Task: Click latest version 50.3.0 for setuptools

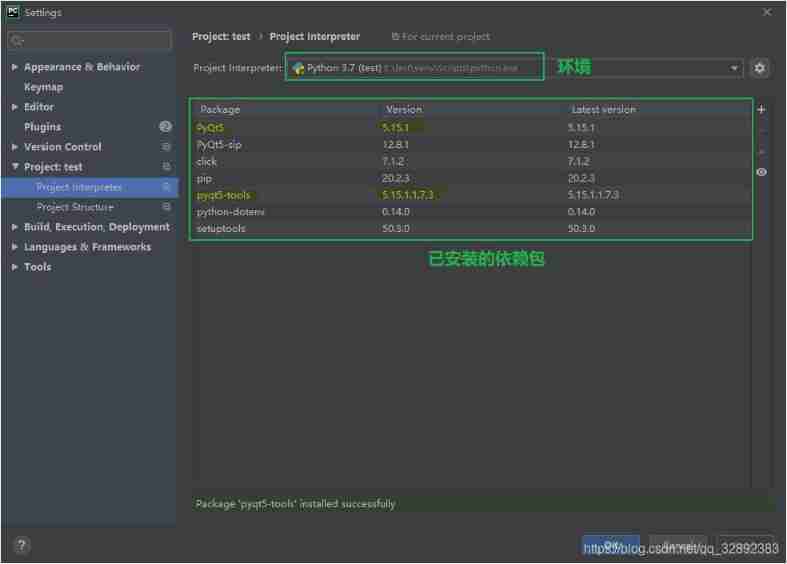Action: (581, 228)
